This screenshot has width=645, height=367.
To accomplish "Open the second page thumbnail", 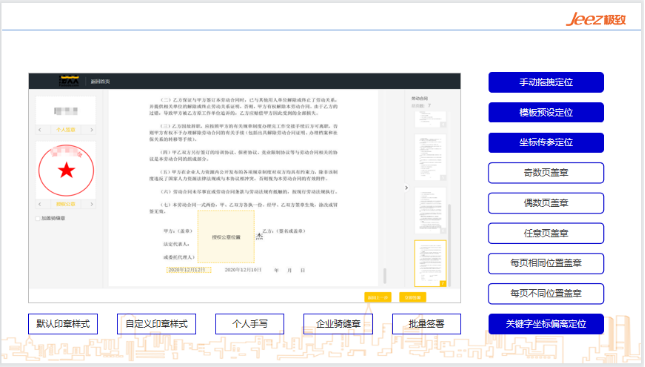I will (x=430, y=157).
